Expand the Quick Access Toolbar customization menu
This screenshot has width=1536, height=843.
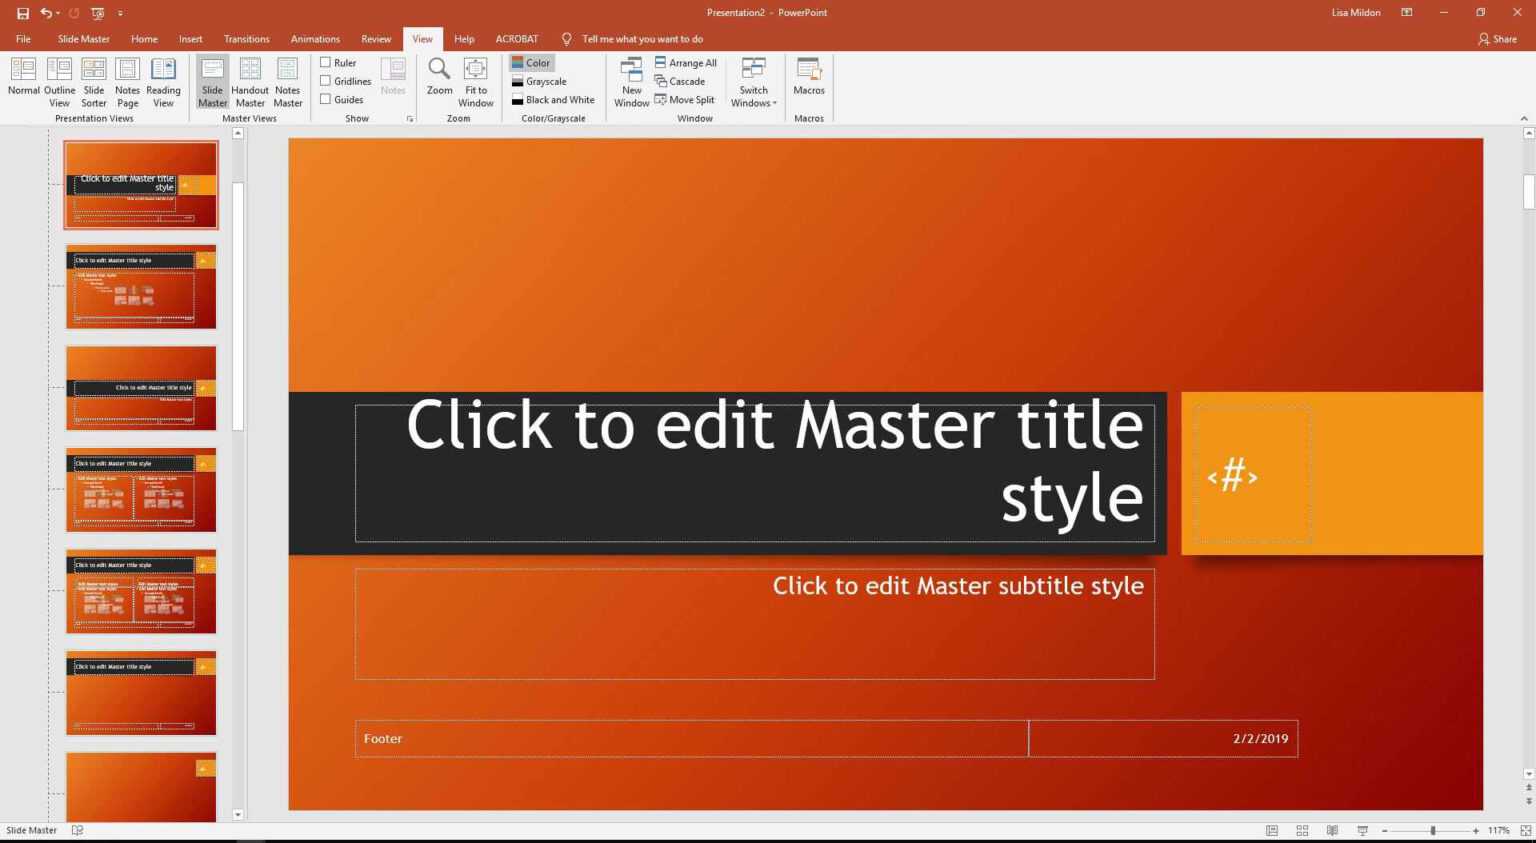(x=119, y=12)
